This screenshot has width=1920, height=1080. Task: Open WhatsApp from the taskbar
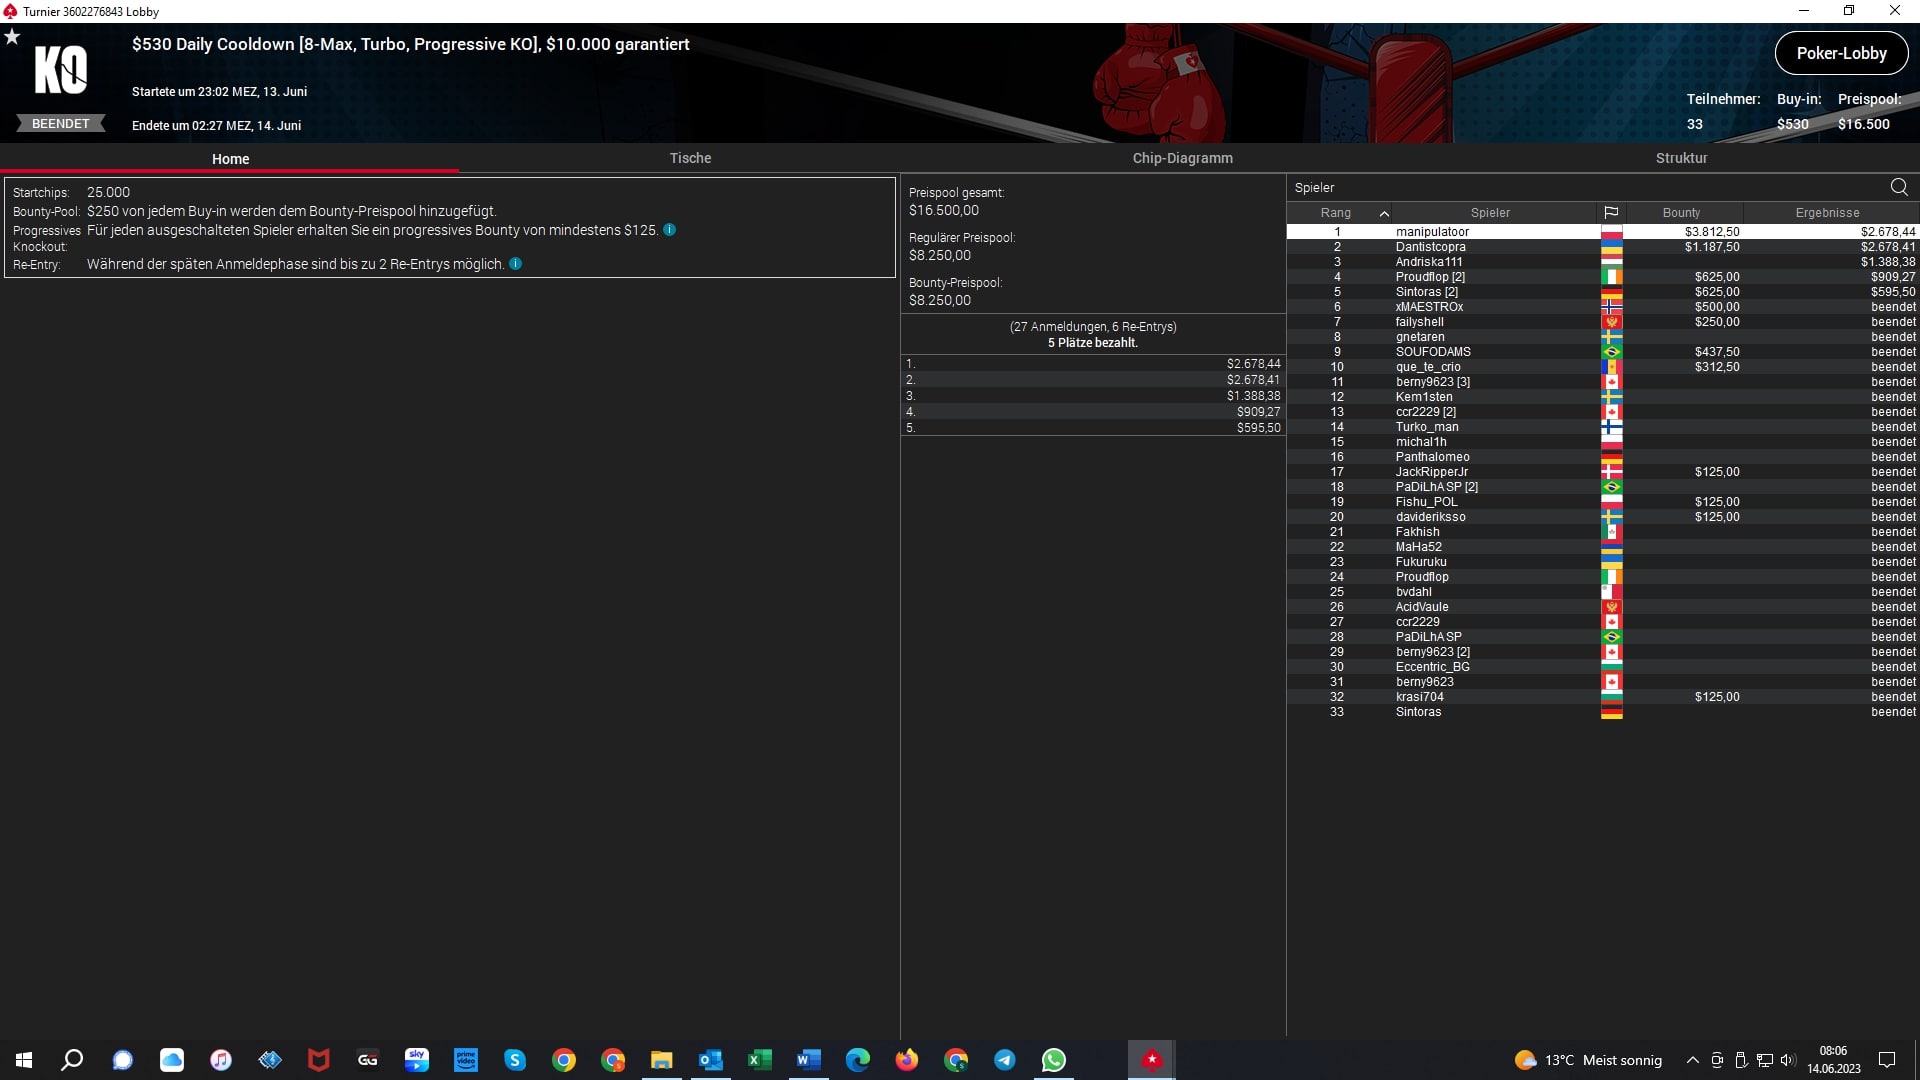1053,1060
